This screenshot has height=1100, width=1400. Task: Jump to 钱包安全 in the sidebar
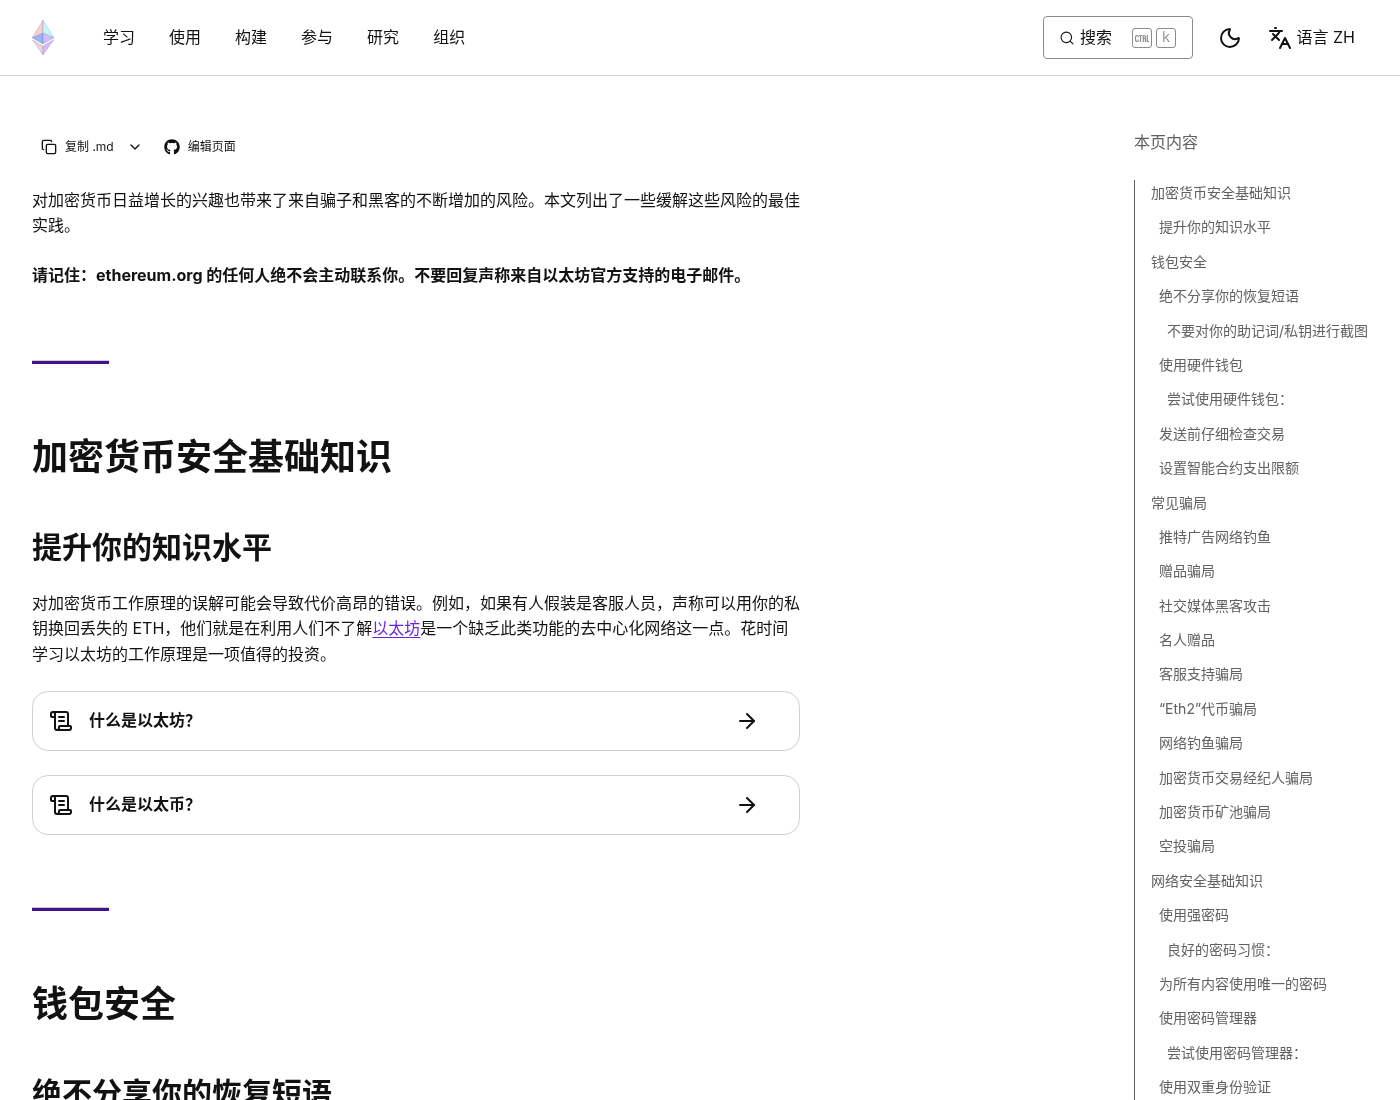click(x=1178, y=262)
